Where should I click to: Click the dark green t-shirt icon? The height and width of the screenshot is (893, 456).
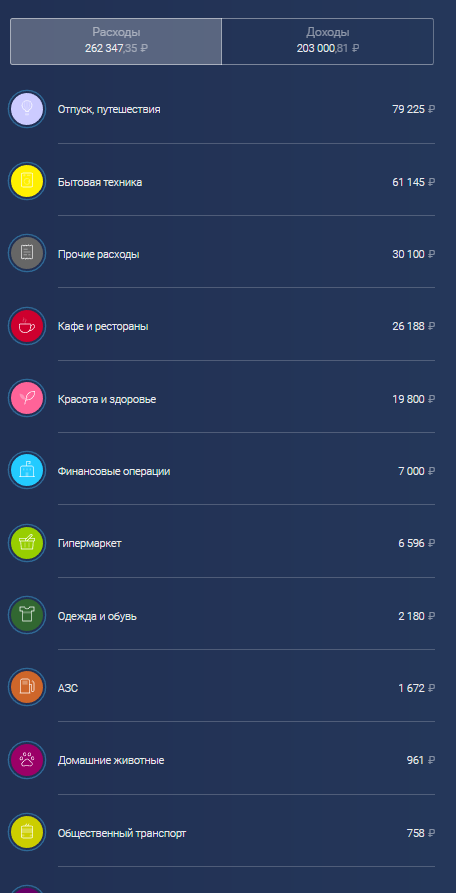click(x=27, y=616)
